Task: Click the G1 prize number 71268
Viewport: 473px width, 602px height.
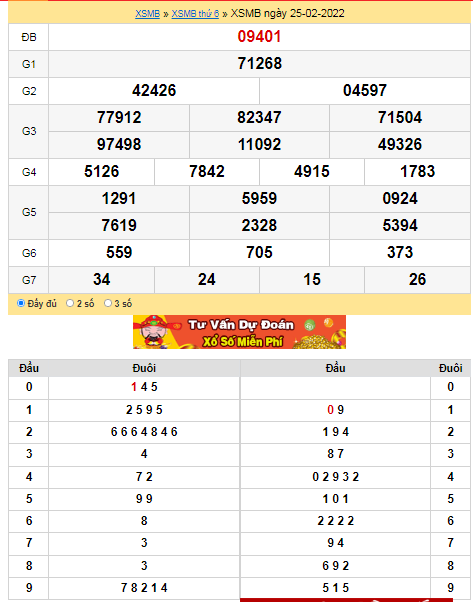Action: 260,63
